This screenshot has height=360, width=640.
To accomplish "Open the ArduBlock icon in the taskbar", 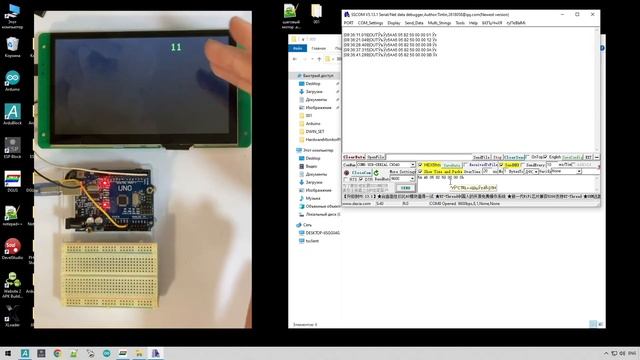I will tap(24, 353).
